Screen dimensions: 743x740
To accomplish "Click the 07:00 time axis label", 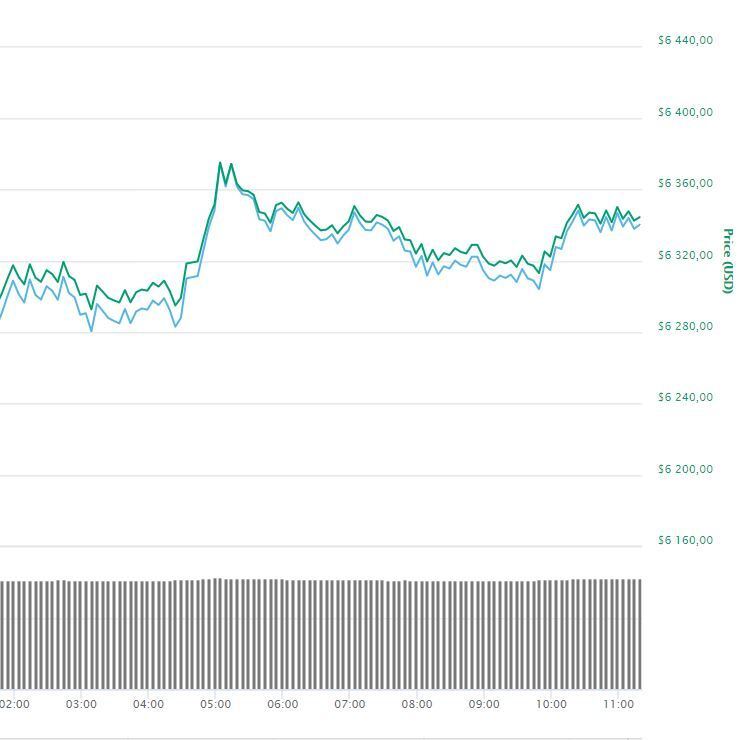I will point(349,704).
